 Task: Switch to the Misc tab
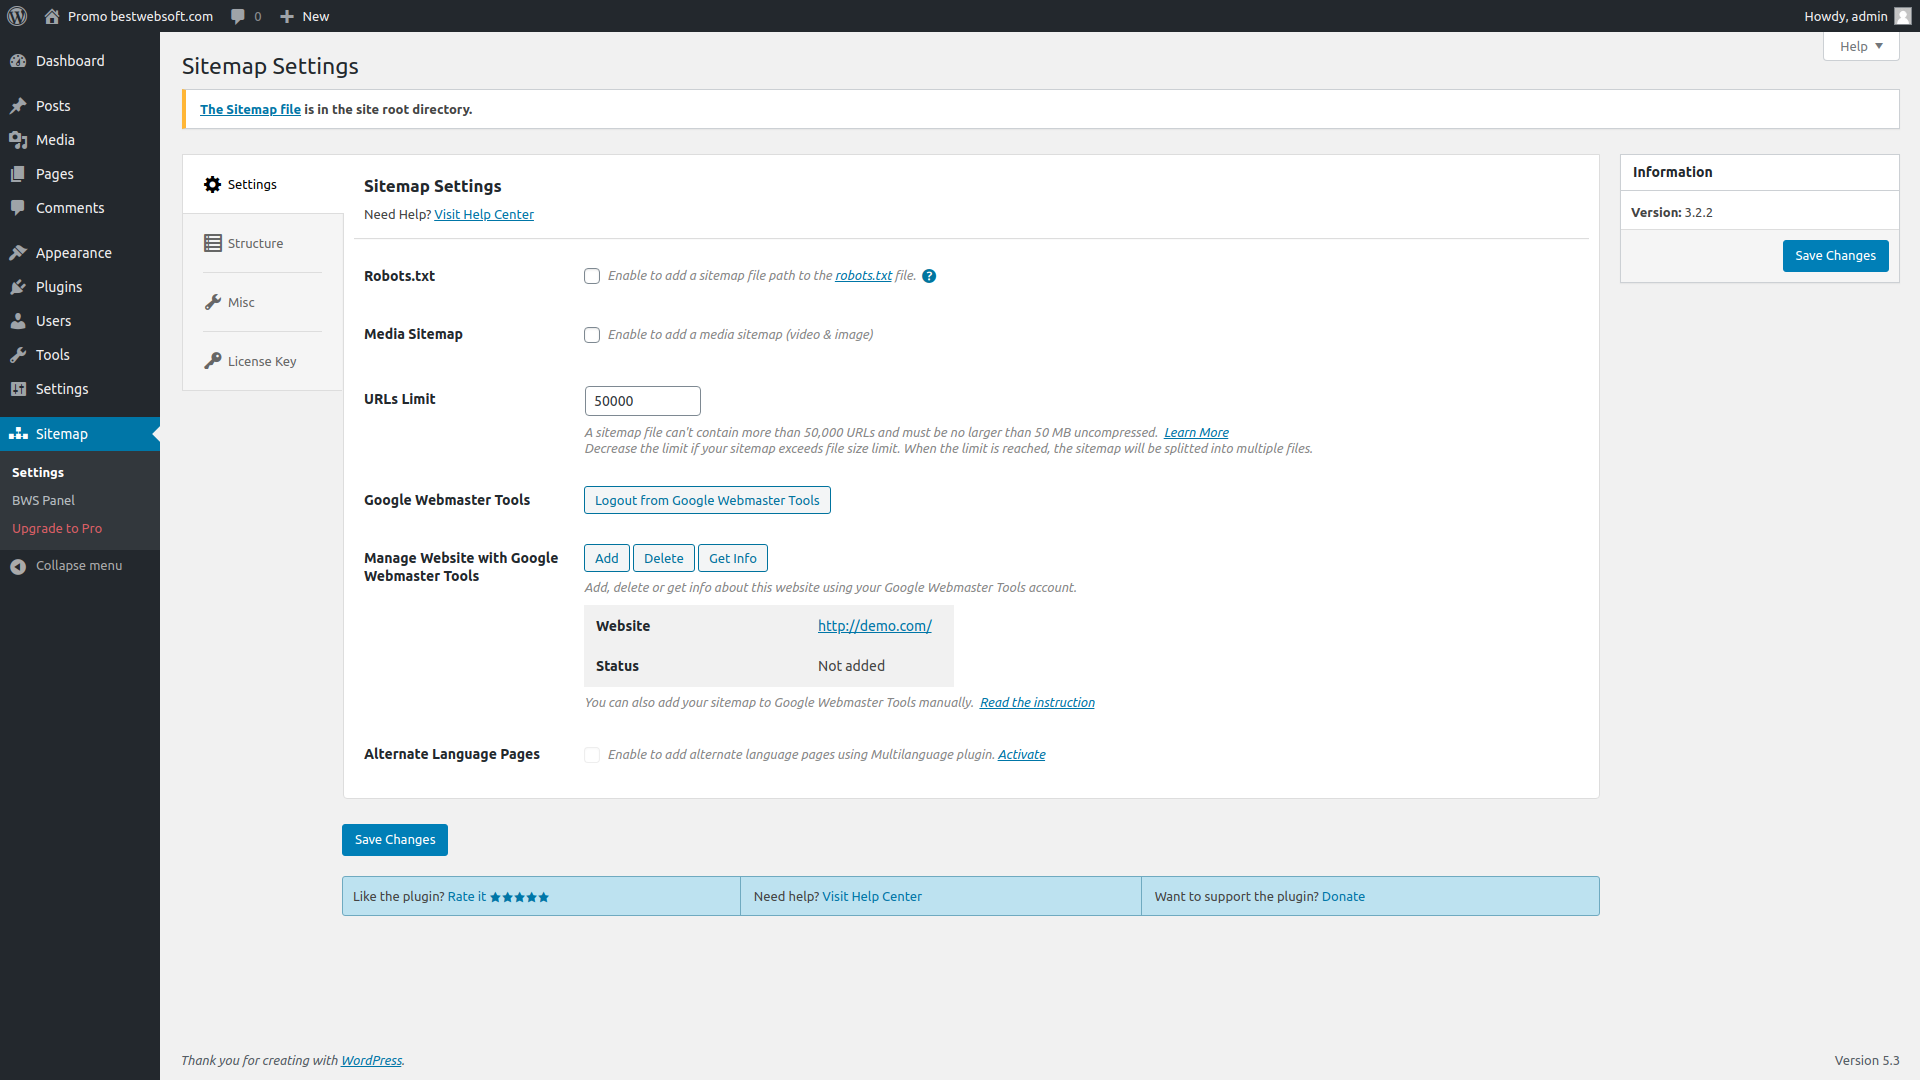pos(263,302)
